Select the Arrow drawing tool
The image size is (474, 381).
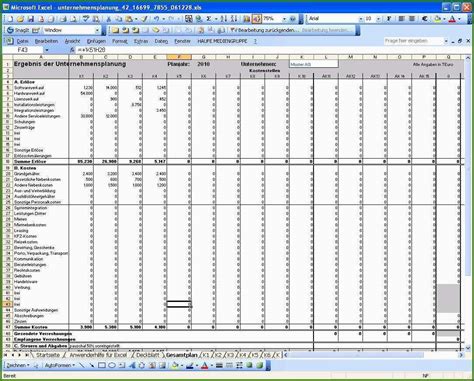(x=92, y=365)
